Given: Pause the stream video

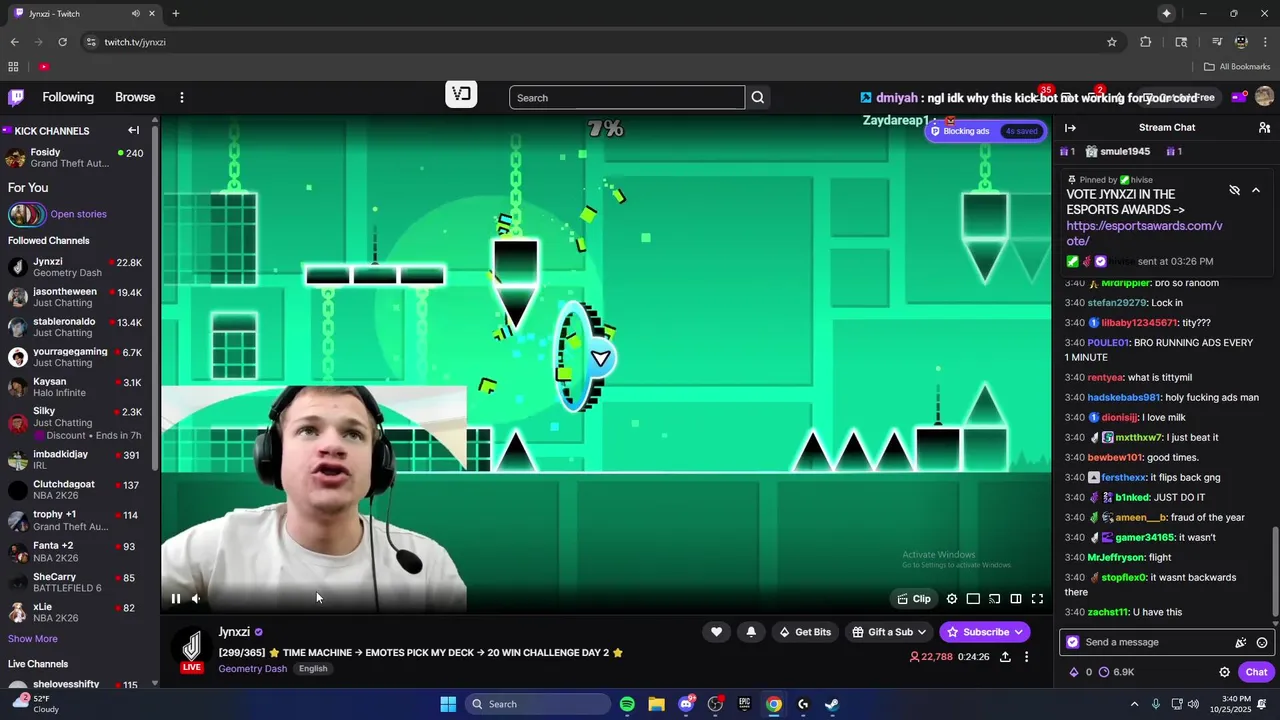Looking at the screenshot, I should 176,599.
